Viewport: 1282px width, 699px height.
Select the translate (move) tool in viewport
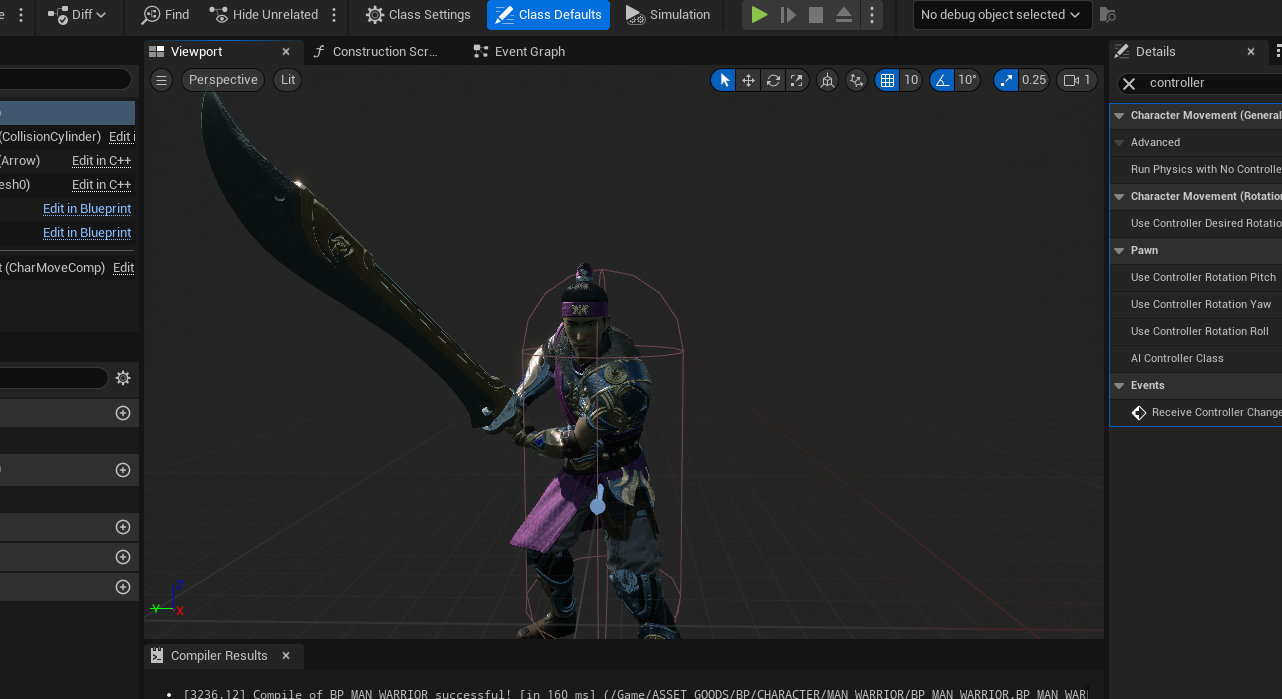[x=748, y=80]
